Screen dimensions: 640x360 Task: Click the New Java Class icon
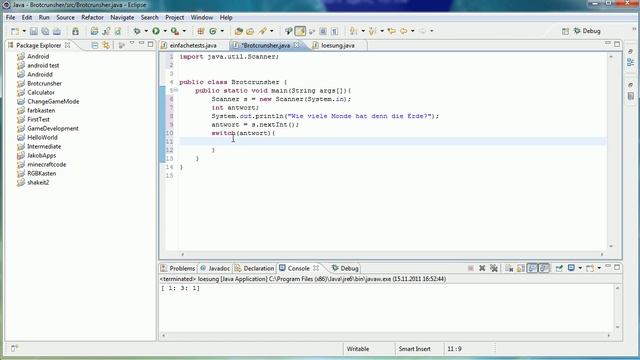click(213, 31)
